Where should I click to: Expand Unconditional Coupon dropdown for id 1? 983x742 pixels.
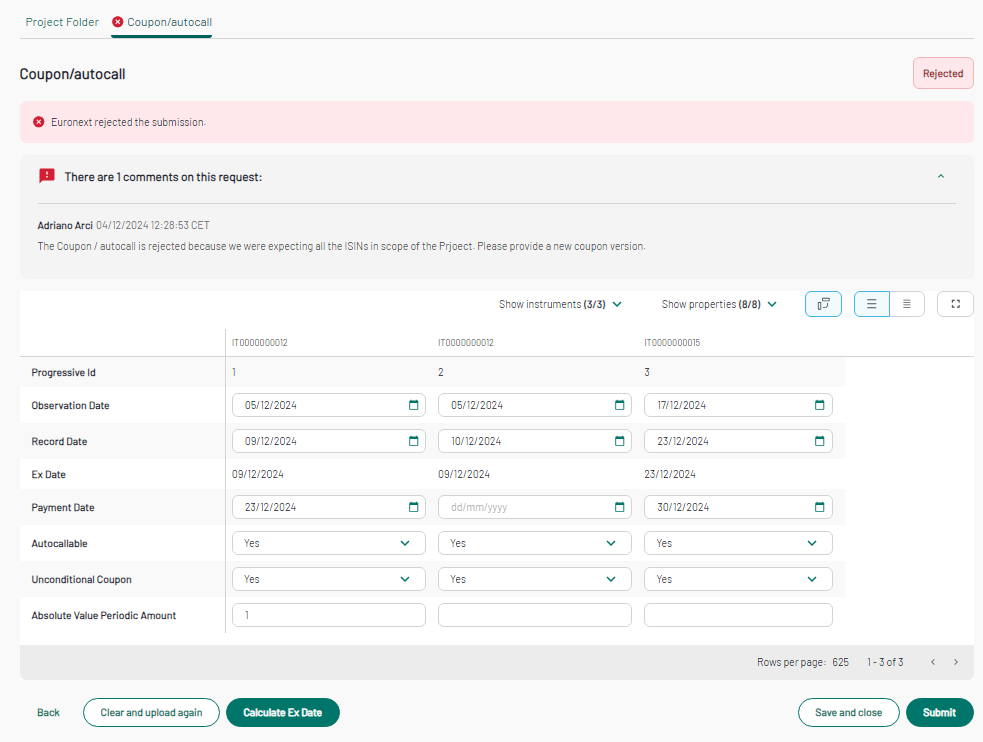coord(329,579)
